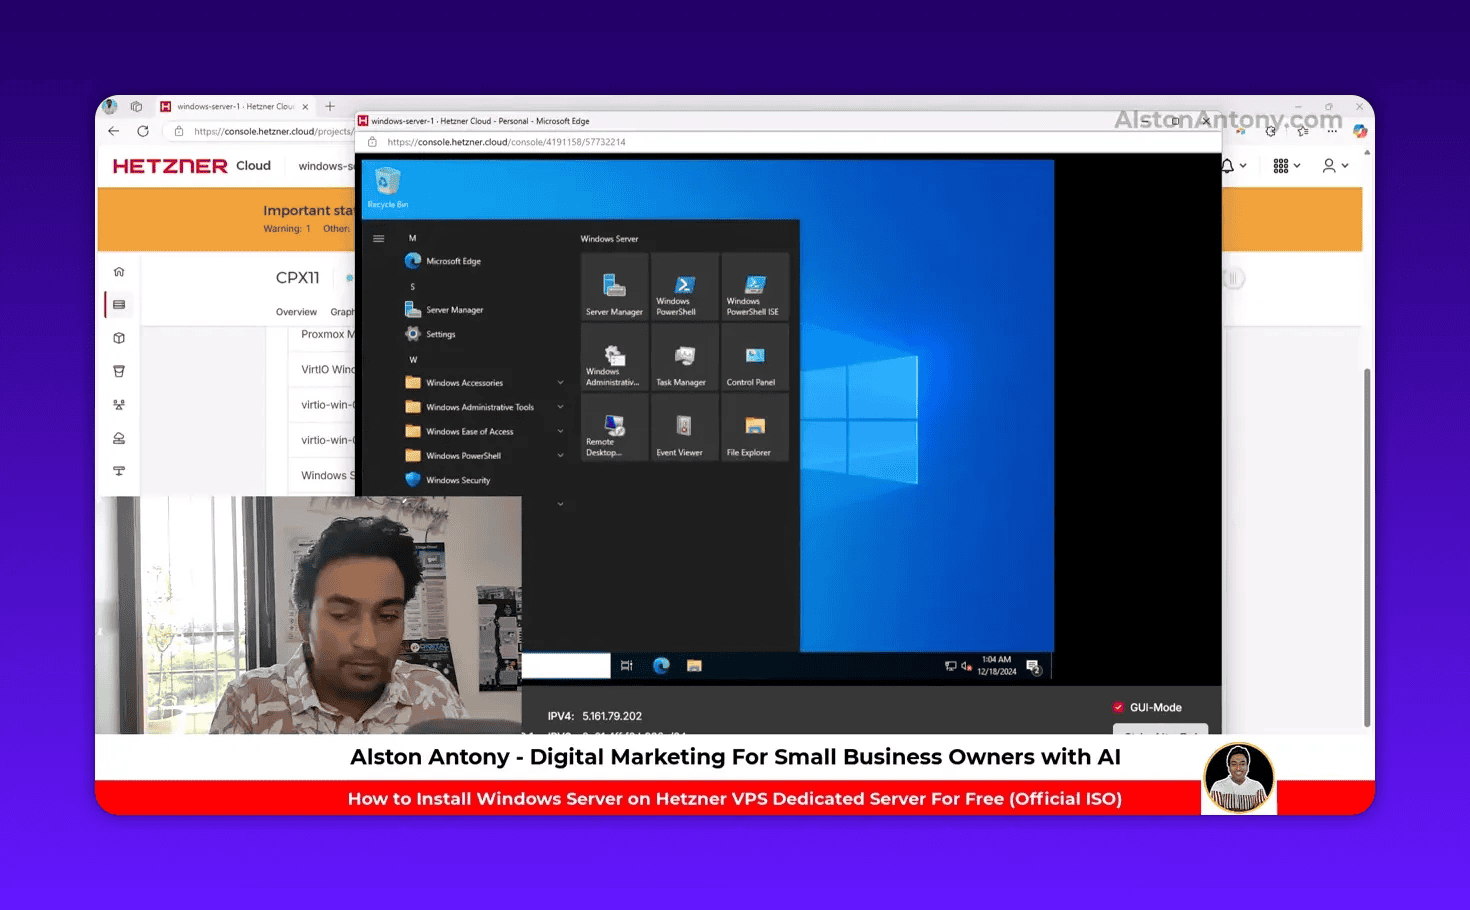Screen dimensions: 1470x910
Task: Open Microsoft Edge from the Windows taskbar
Action: coord(661,665)
